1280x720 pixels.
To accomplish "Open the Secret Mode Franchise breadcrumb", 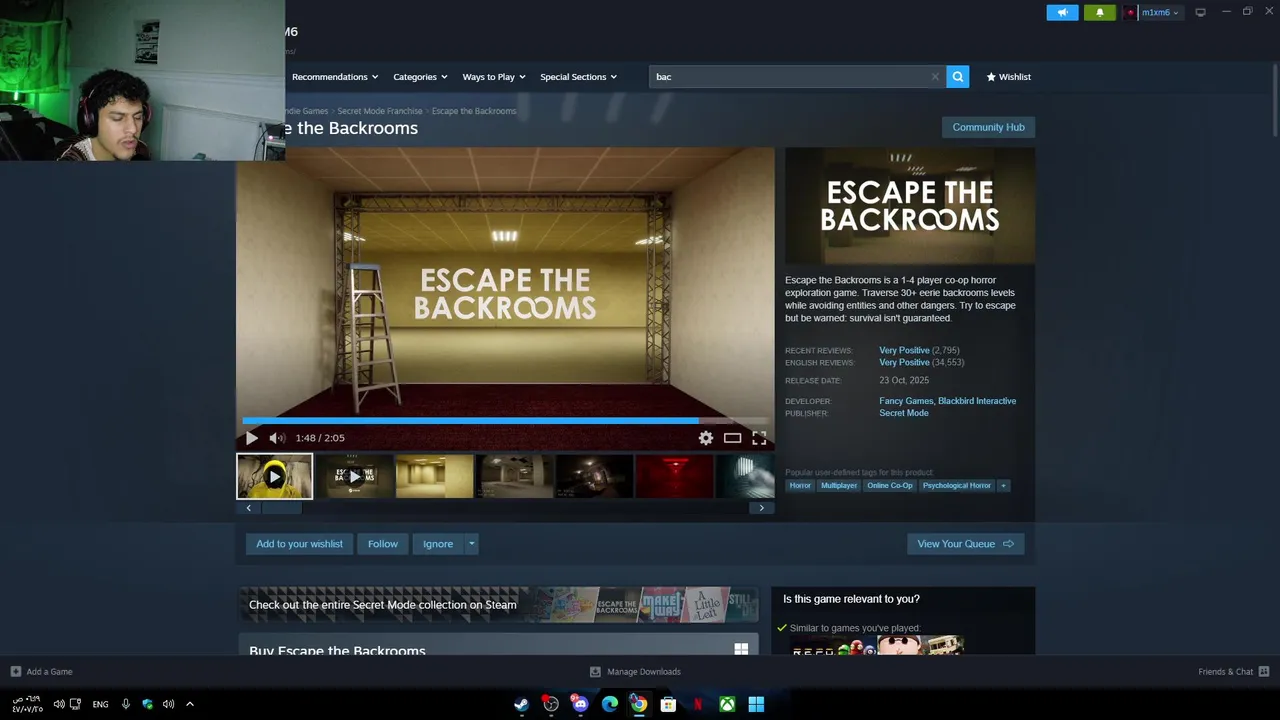I will tap(379, 111).
